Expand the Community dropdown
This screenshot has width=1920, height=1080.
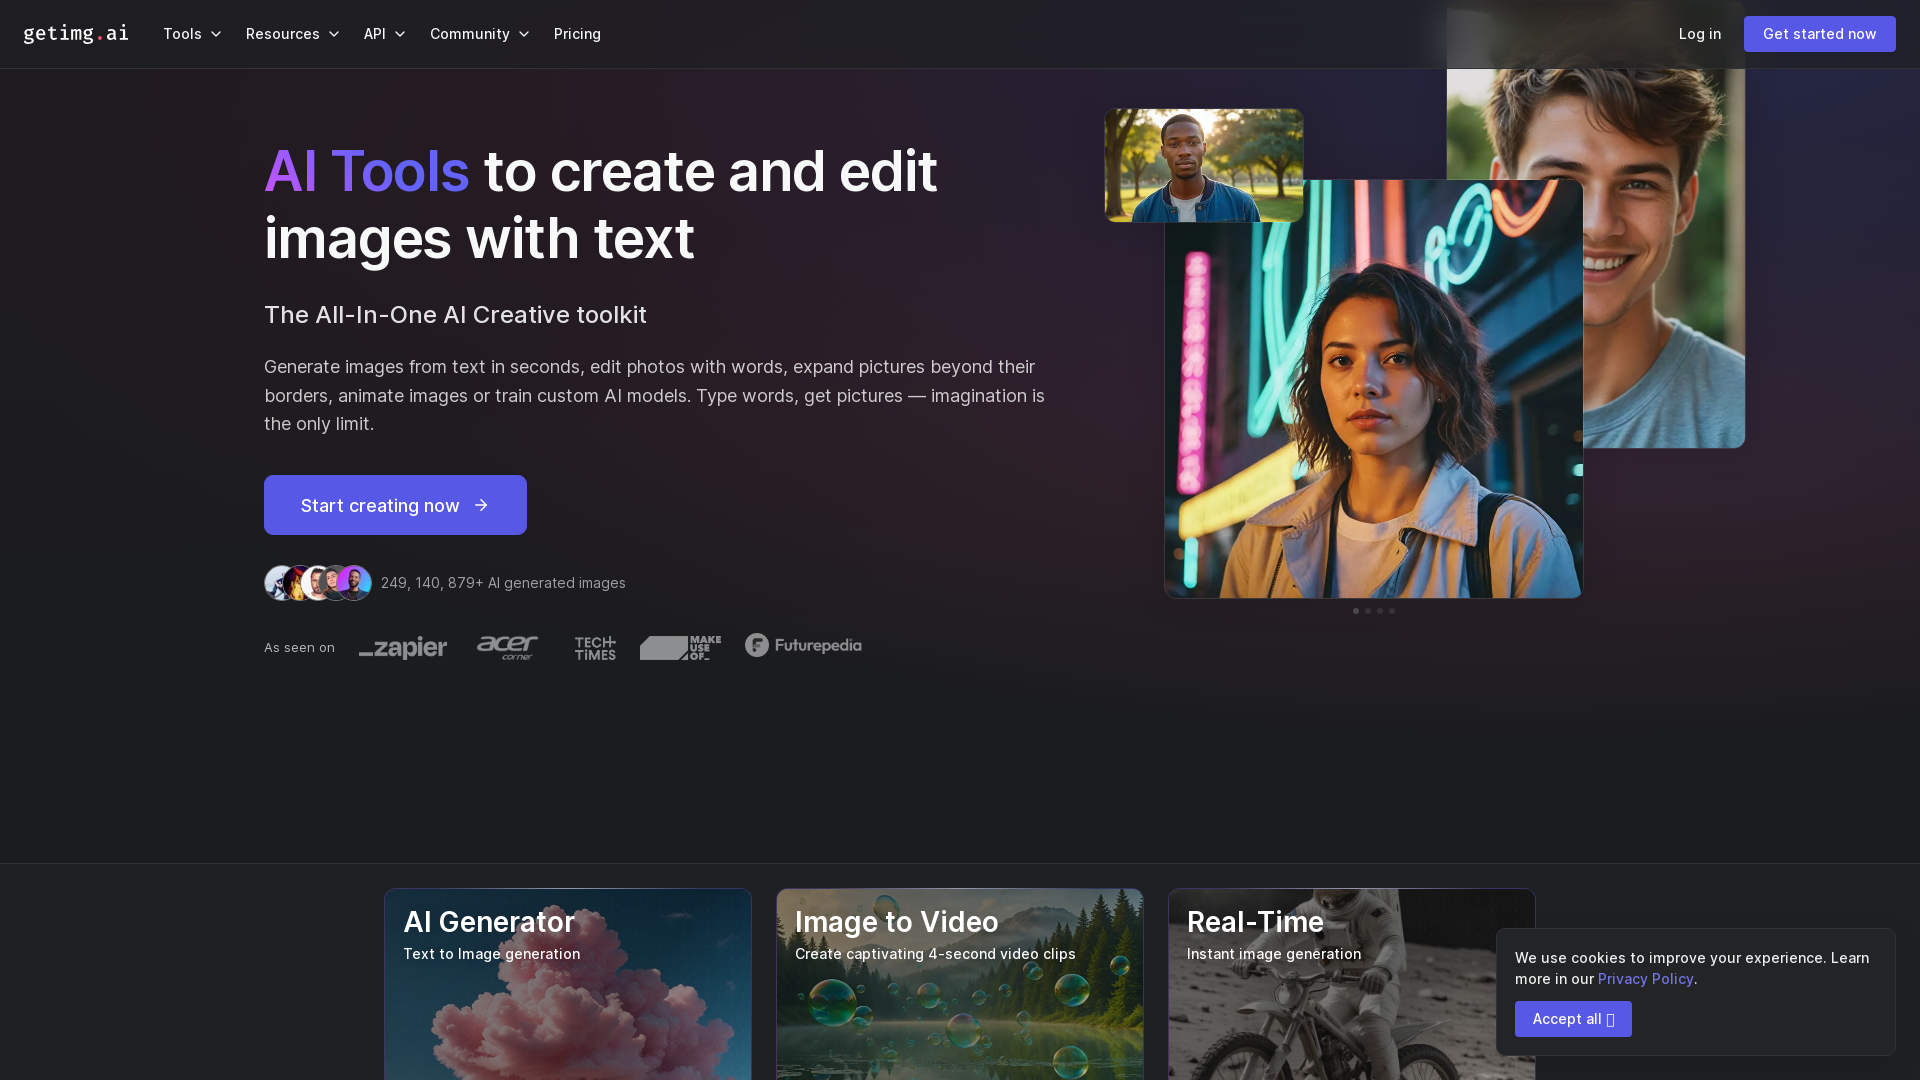coord(480,34)
